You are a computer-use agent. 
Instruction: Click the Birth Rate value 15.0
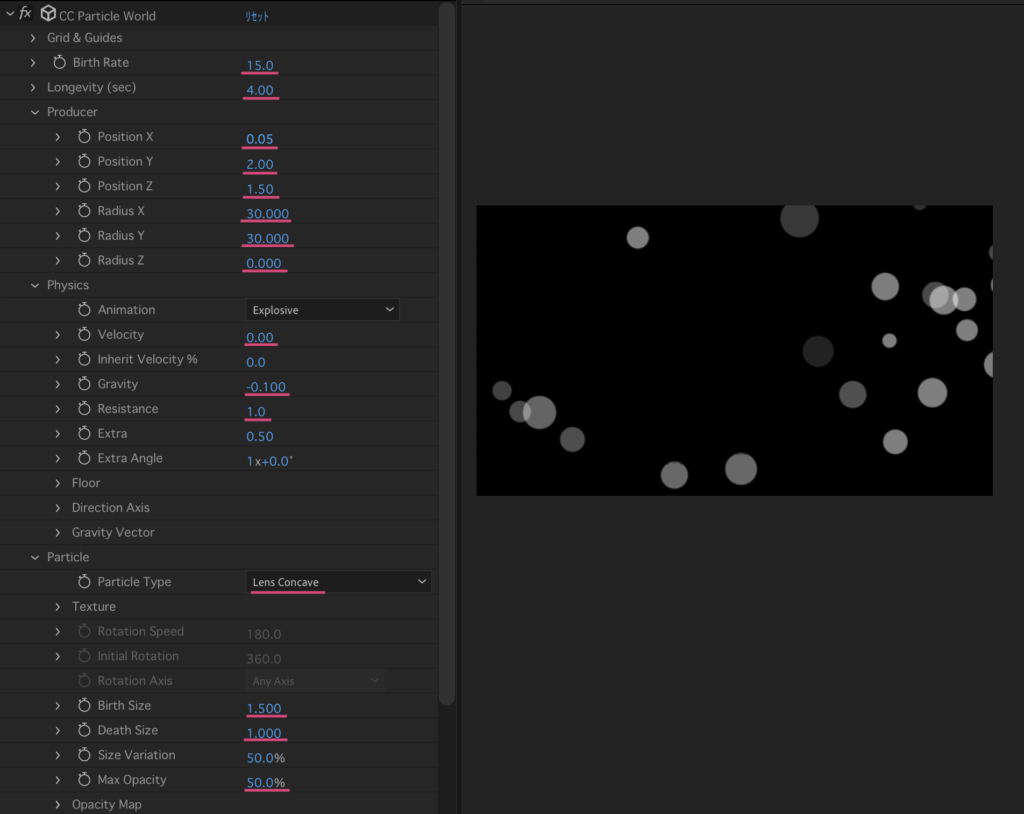(258, 63)
